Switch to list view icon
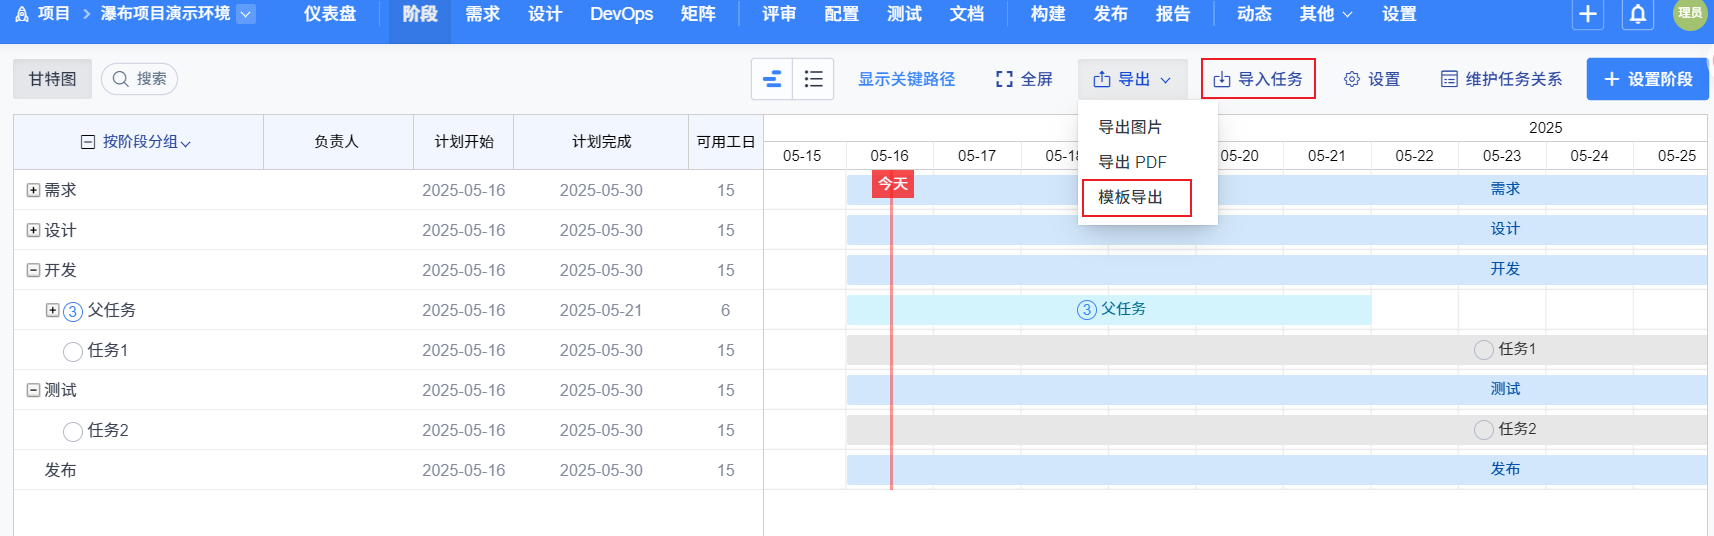This screenshot has height=536, width=1714. click(814, 79)
